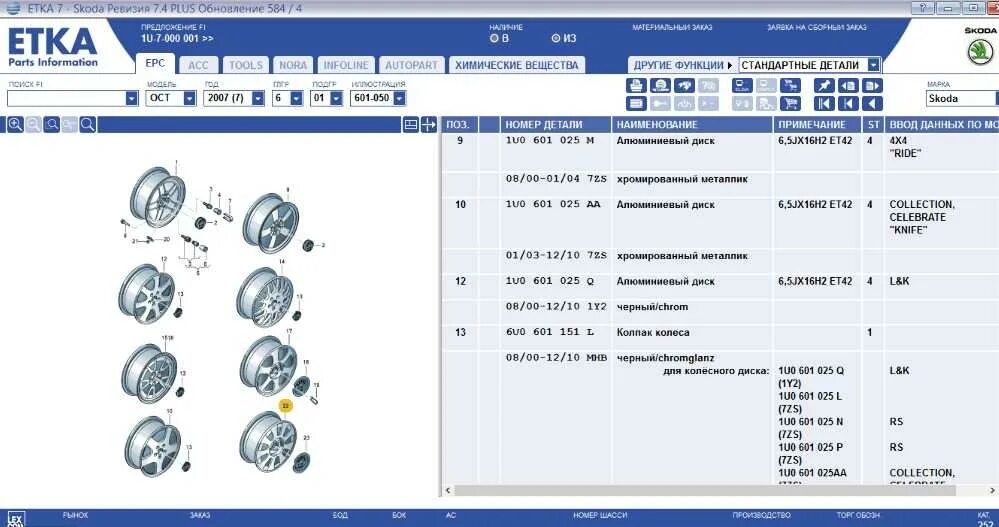Click the top-right wheel thumbnail in the illustration
The height and width of the screenshot is (527, 999).
271,224
